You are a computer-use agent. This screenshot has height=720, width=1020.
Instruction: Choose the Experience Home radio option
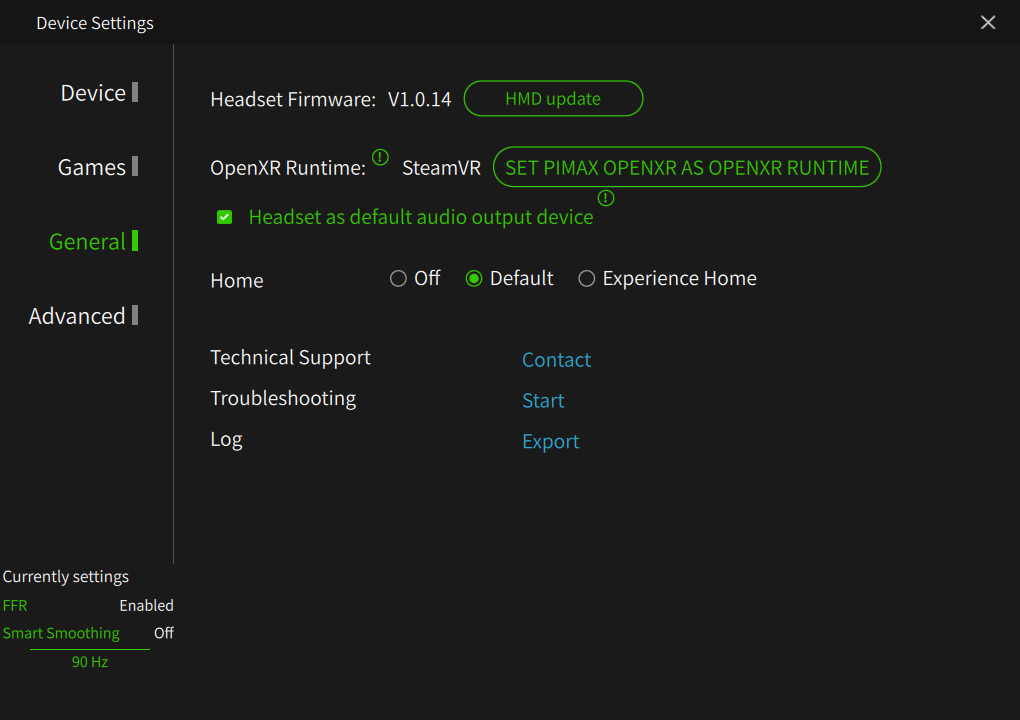point(587,279)
